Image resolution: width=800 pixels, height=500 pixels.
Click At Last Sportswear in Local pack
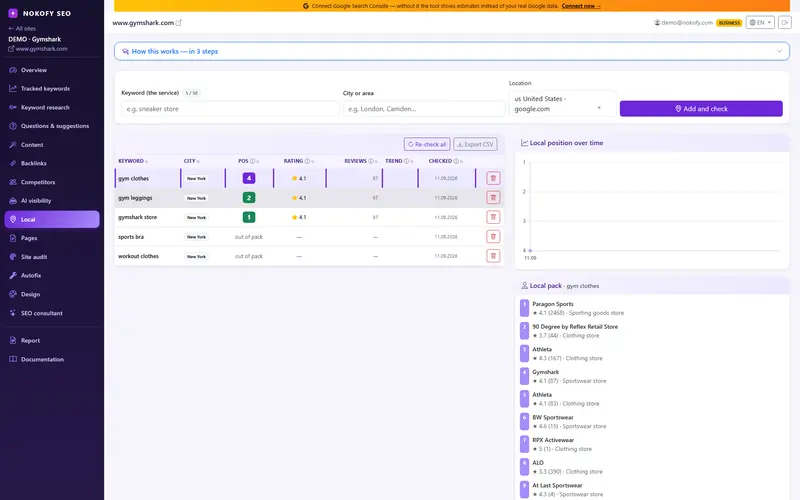pyautogui.click(x=557, y=485)
